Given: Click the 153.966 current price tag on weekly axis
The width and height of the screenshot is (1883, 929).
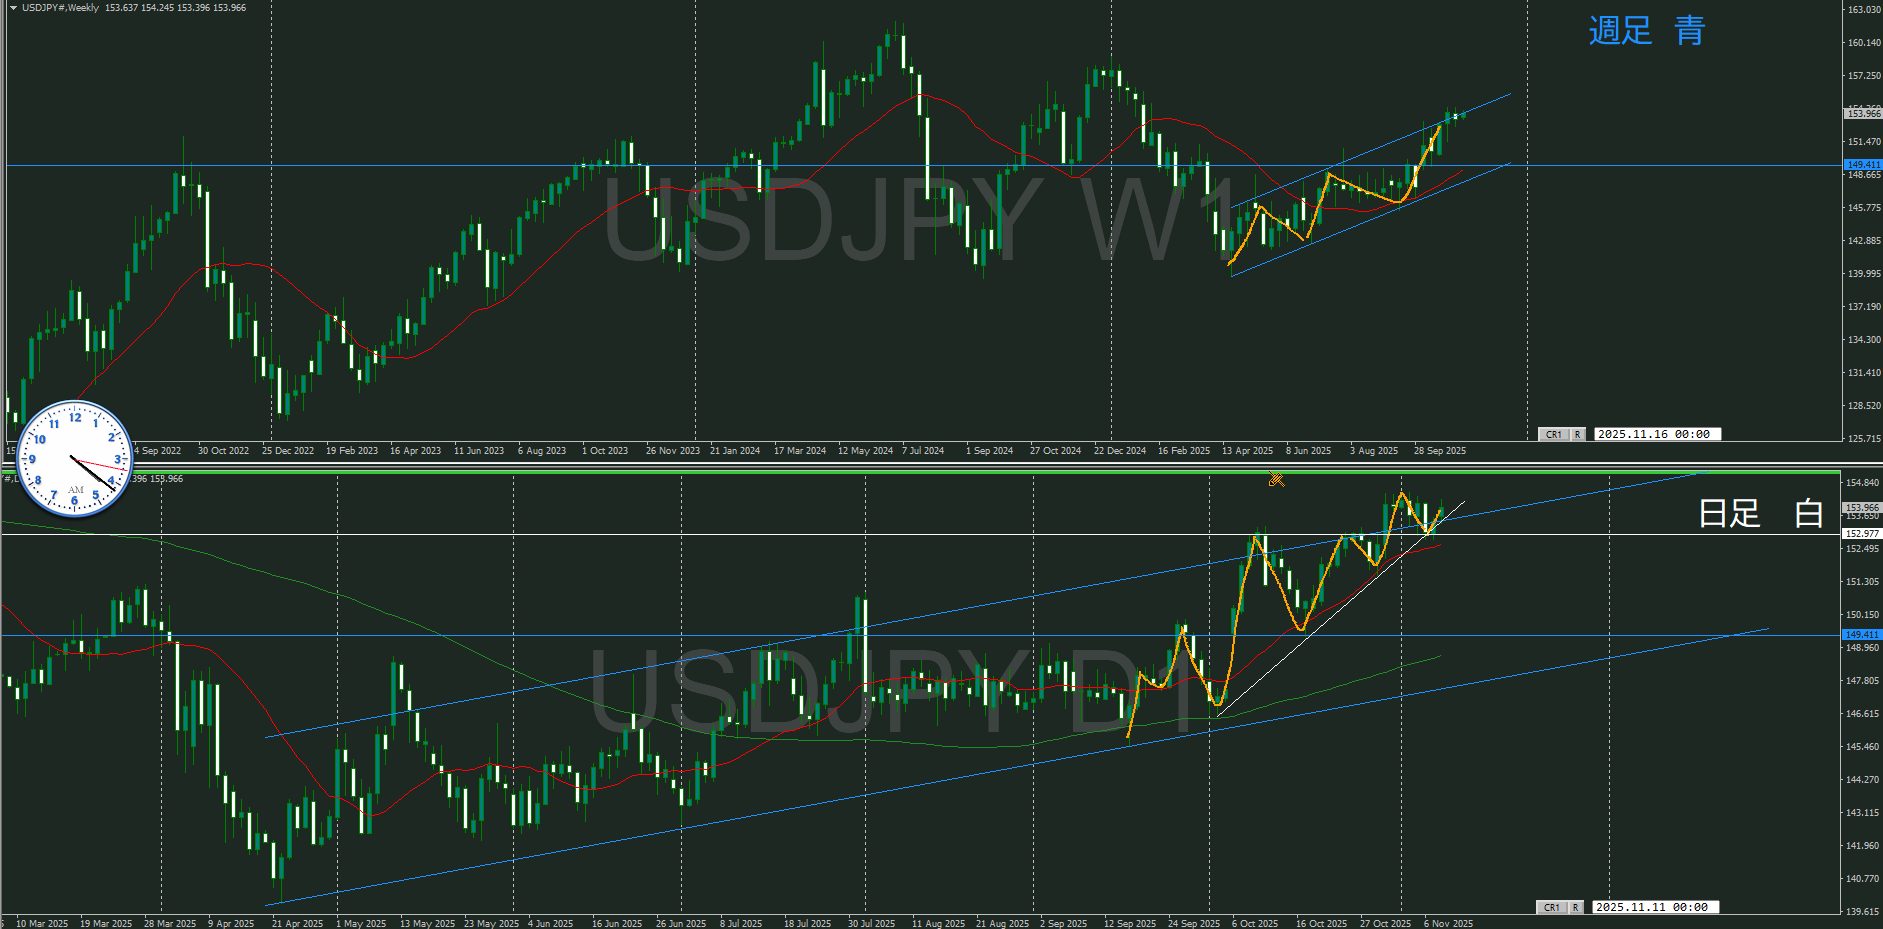Looking at the screenshot, I should pos(1862,114).
